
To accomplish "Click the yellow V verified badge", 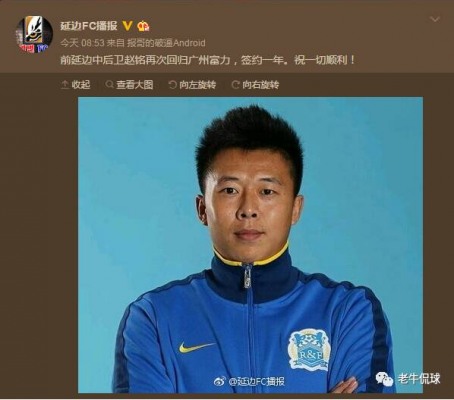I will click(127, 26).
